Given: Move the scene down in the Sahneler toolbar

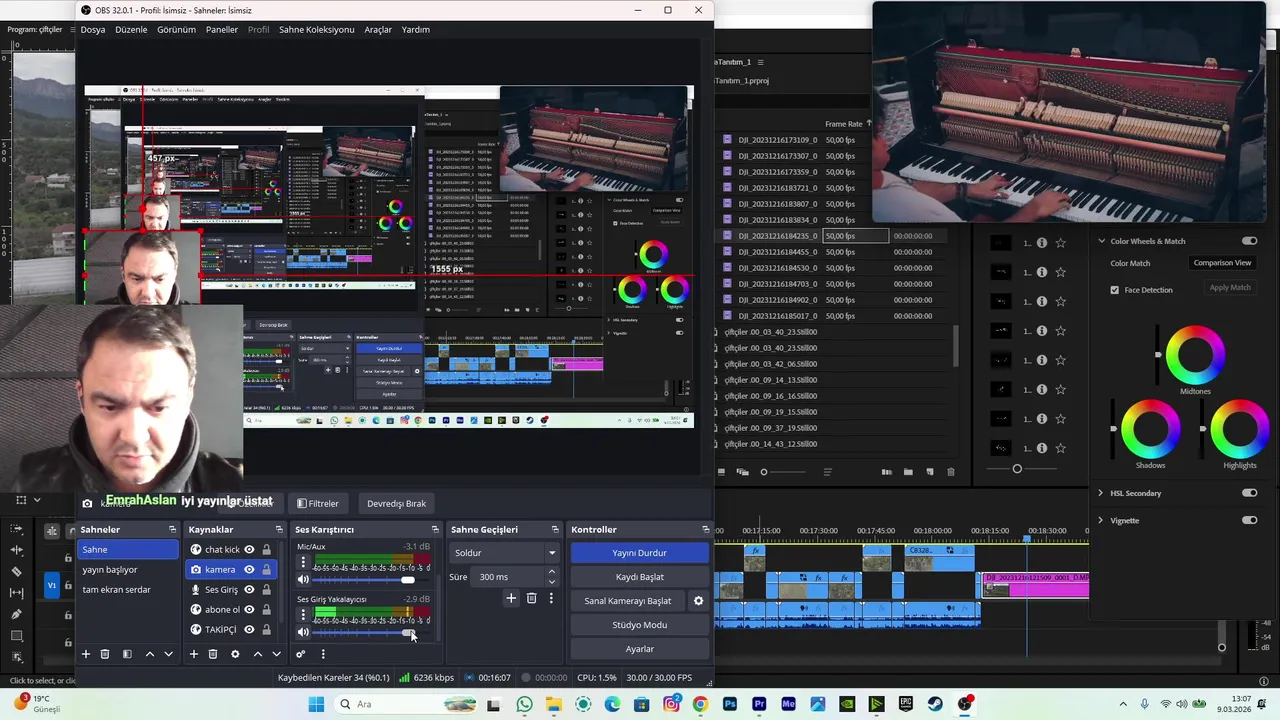Looking at the screenshot, I should pyautogui.click(x=168, y=654).
